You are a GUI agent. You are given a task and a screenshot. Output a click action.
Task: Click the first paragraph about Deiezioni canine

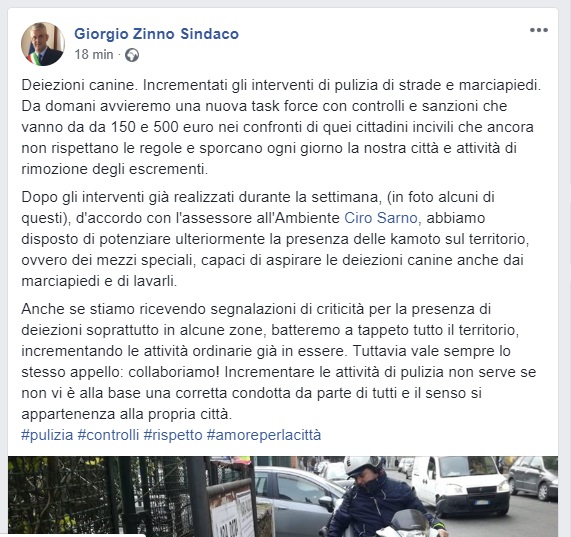click(281, 127)
